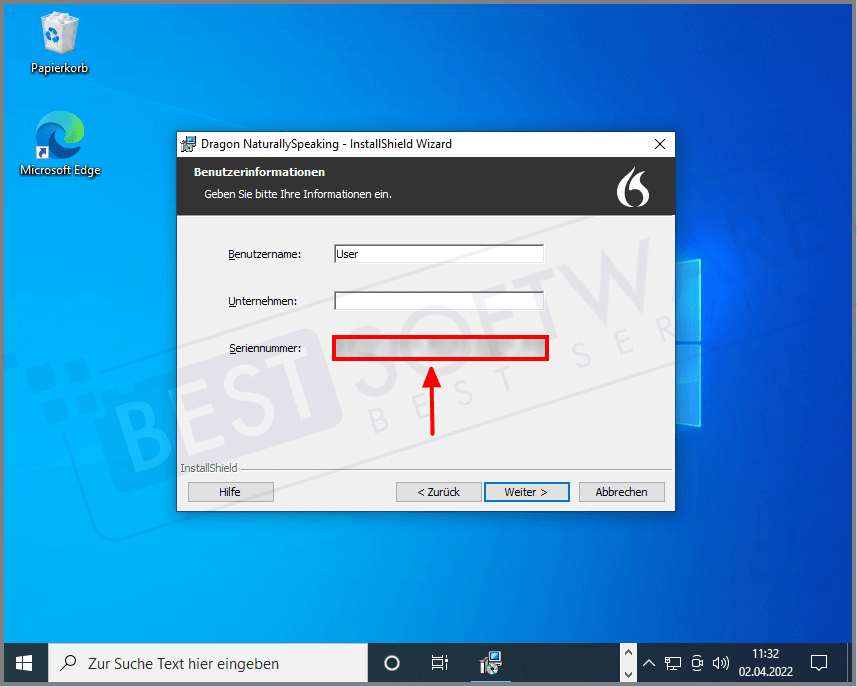Open the Windows Start menu

click(24, 663)
